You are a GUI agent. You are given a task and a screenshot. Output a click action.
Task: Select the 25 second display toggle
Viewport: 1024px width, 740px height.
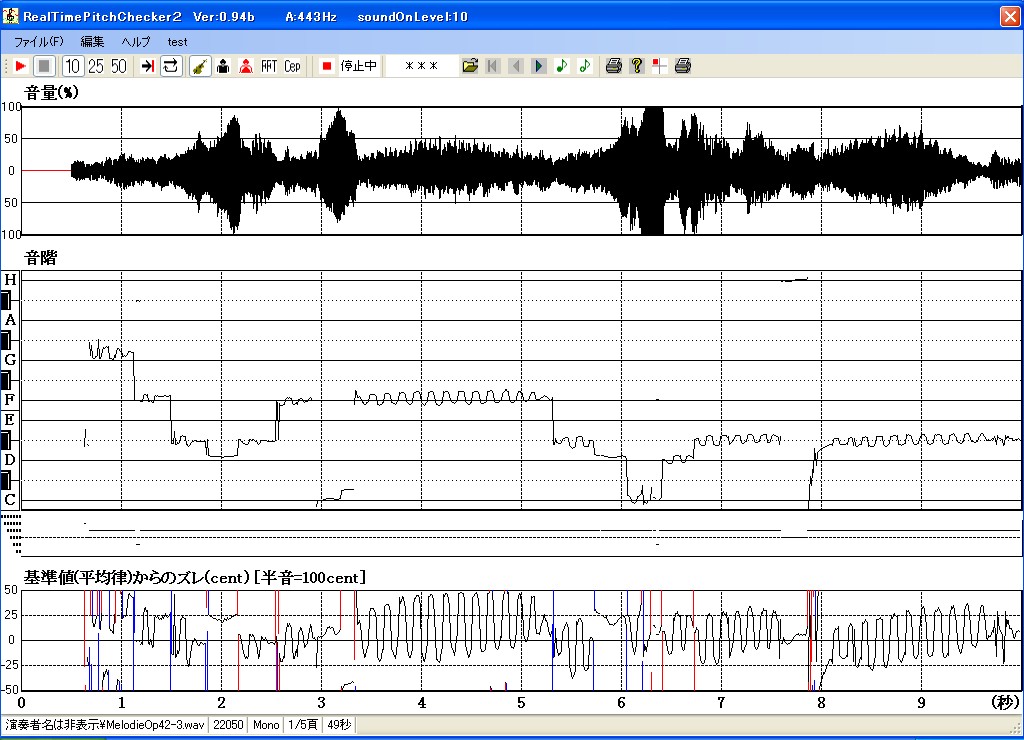pos(96,66)
